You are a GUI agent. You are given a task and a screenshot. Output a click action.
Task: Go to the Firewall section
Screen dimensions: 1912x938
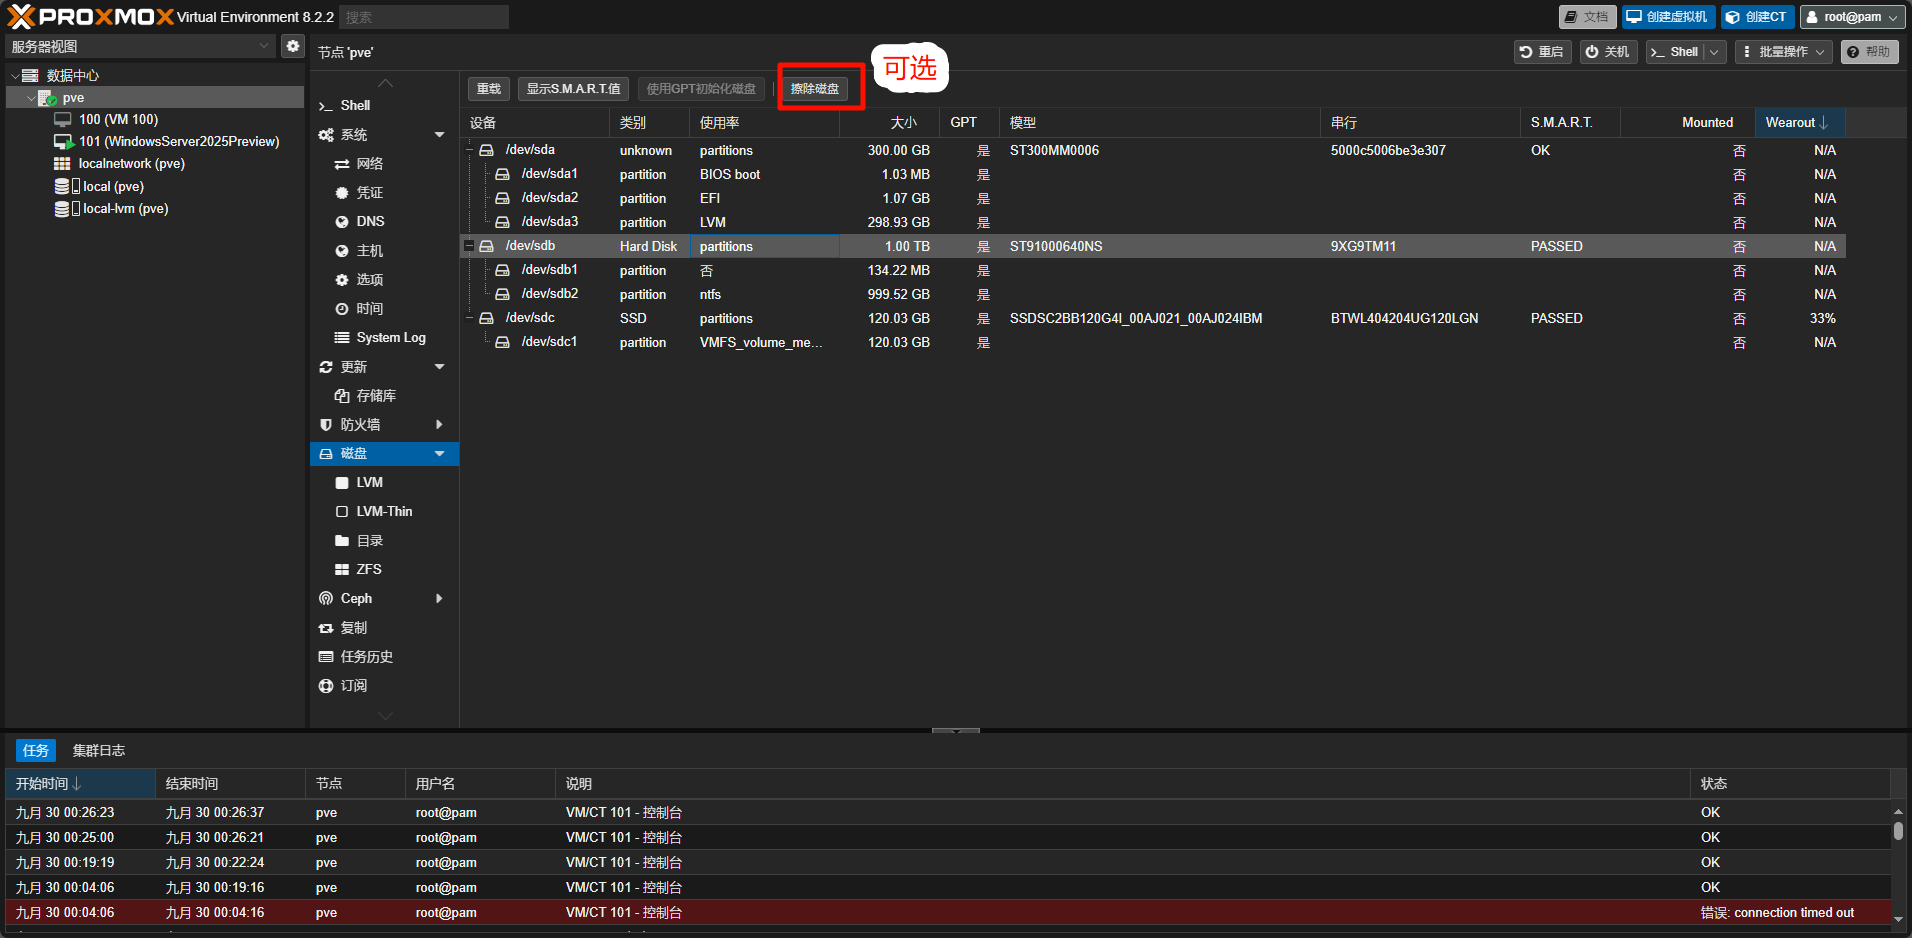360,425
